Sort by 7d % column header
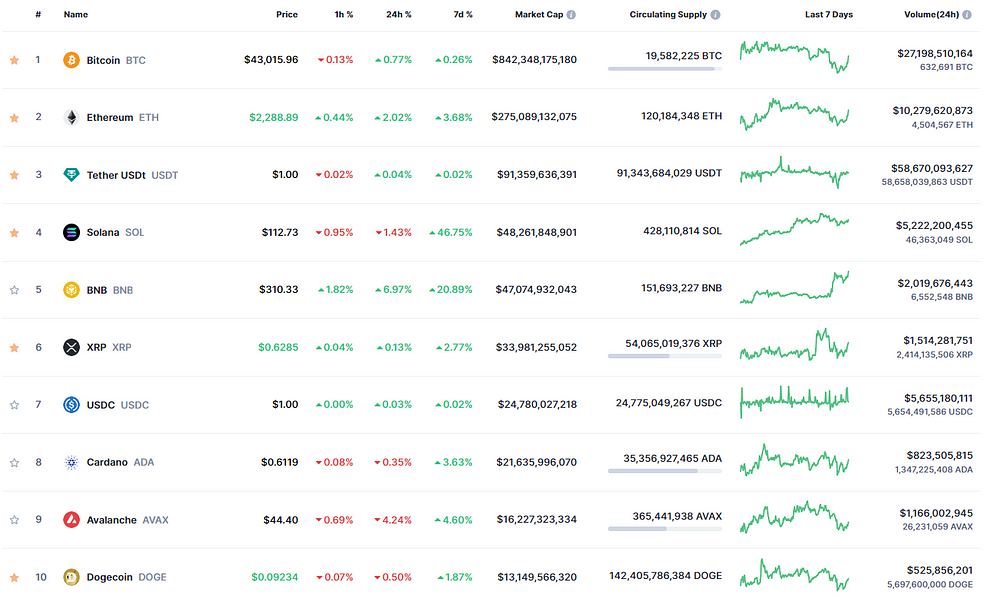 (463, 14)
